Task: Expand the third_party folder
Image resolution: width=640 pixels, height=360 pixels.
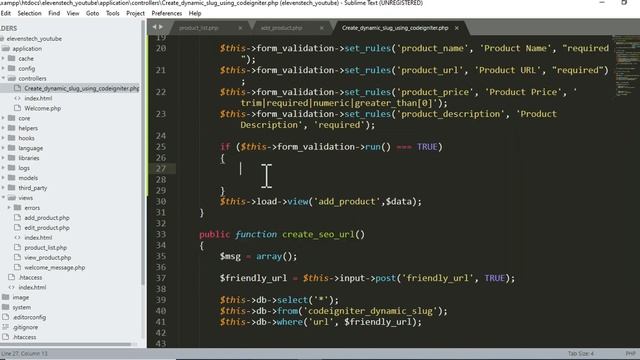Action: 3,188
